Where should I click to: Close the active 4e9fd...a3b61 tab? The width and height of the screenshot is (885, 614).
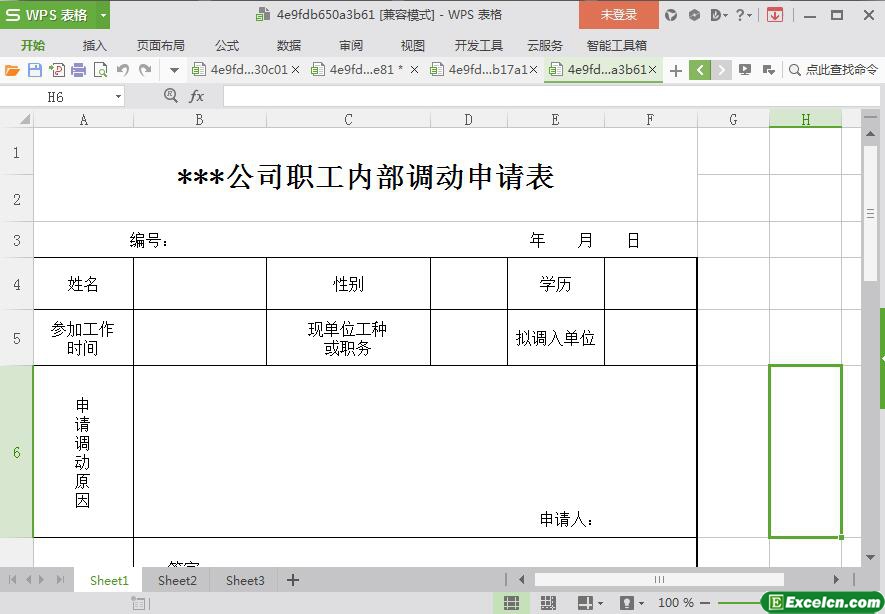click(652, 69)
